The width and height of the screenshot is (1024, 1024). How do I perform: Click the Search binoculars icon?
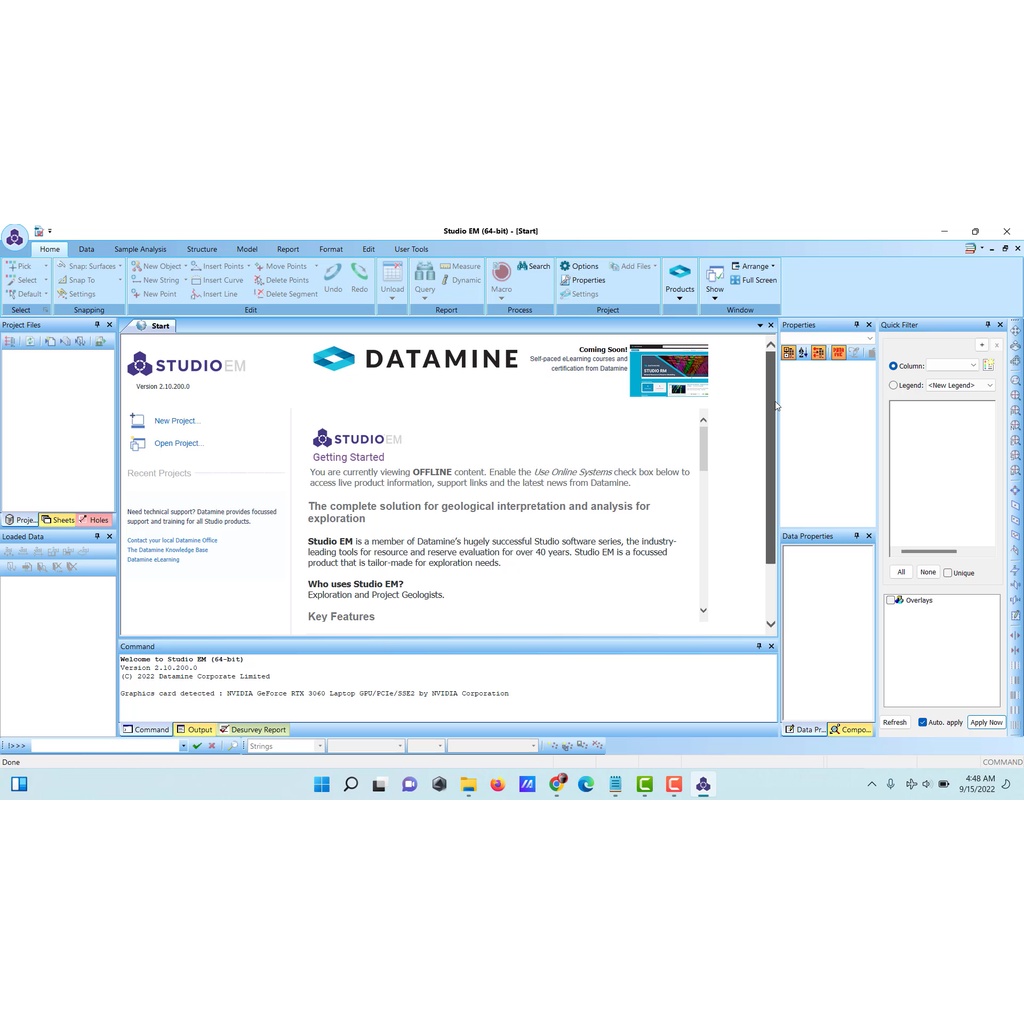click(522, 266)
